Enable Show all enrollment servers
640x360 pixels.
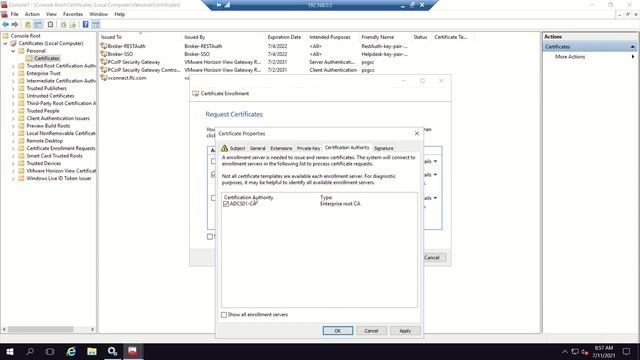point(224,315)
